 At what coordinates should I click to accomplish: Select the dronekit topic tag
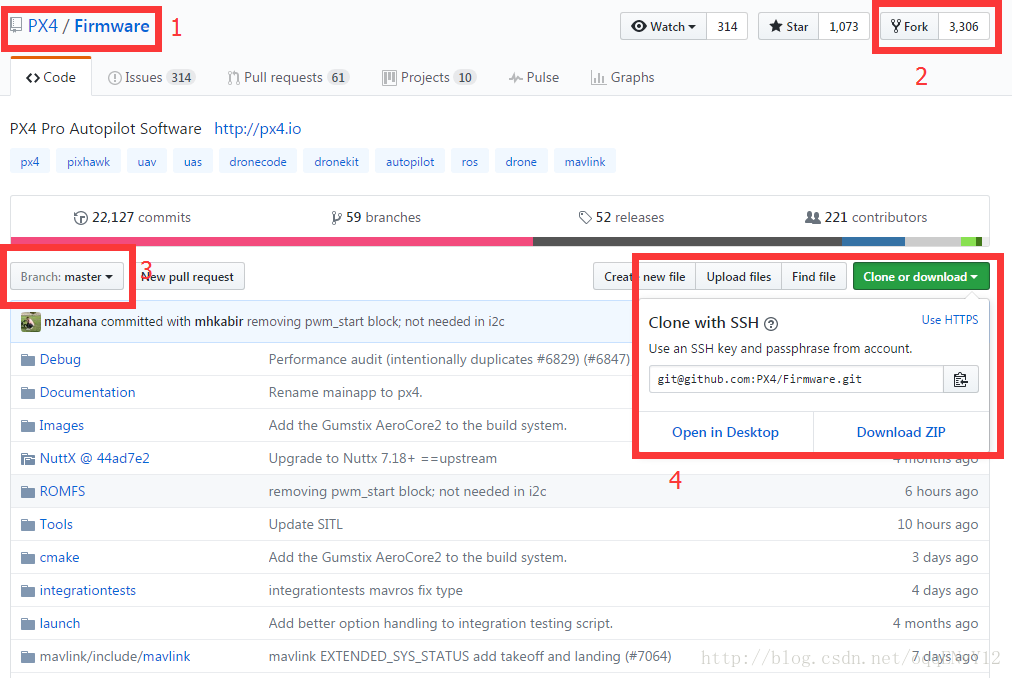(x=336, y=161)
